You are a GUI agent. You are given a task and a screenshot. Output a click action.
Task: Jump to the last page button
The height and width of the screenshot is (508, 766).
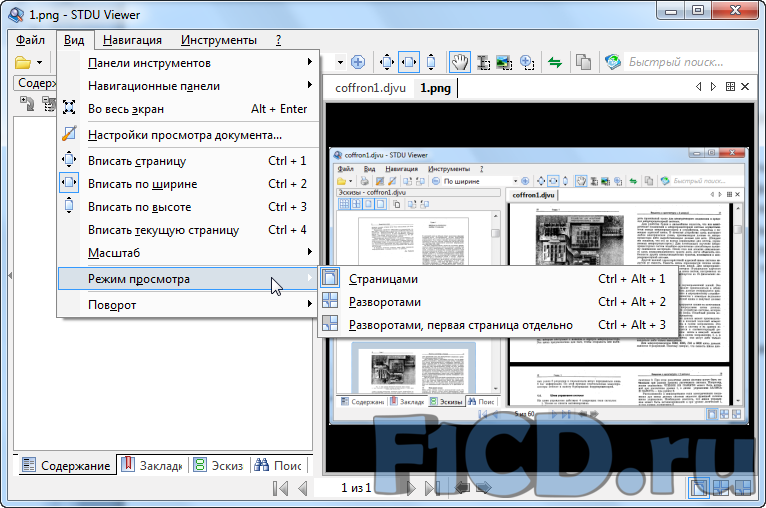point(432,488)
